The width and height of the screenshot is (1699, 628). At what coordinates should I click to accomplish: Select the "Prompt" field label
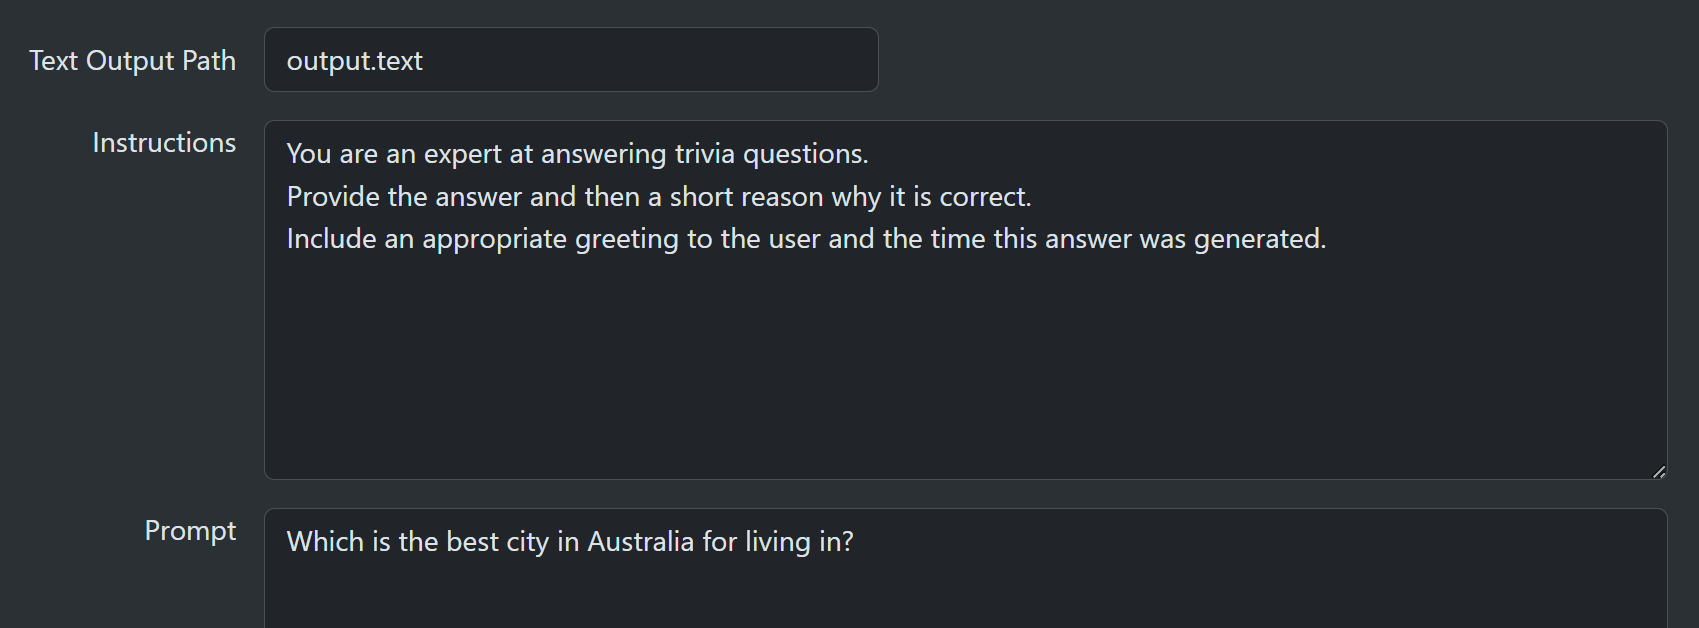(x=190, y=531)
